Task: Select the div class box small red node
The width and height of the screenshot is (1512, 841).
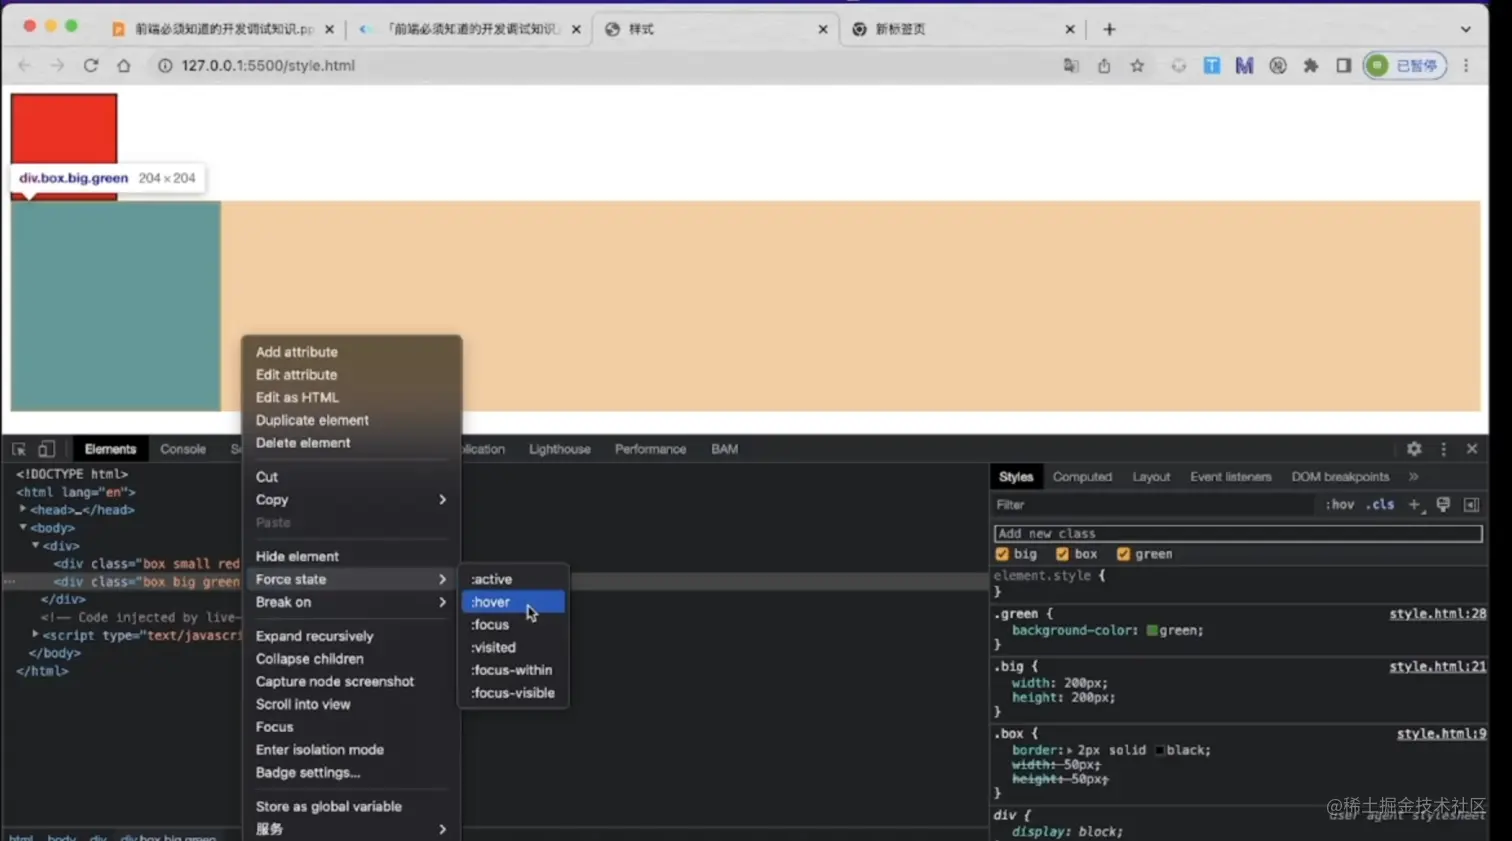Action: [147, 563]
